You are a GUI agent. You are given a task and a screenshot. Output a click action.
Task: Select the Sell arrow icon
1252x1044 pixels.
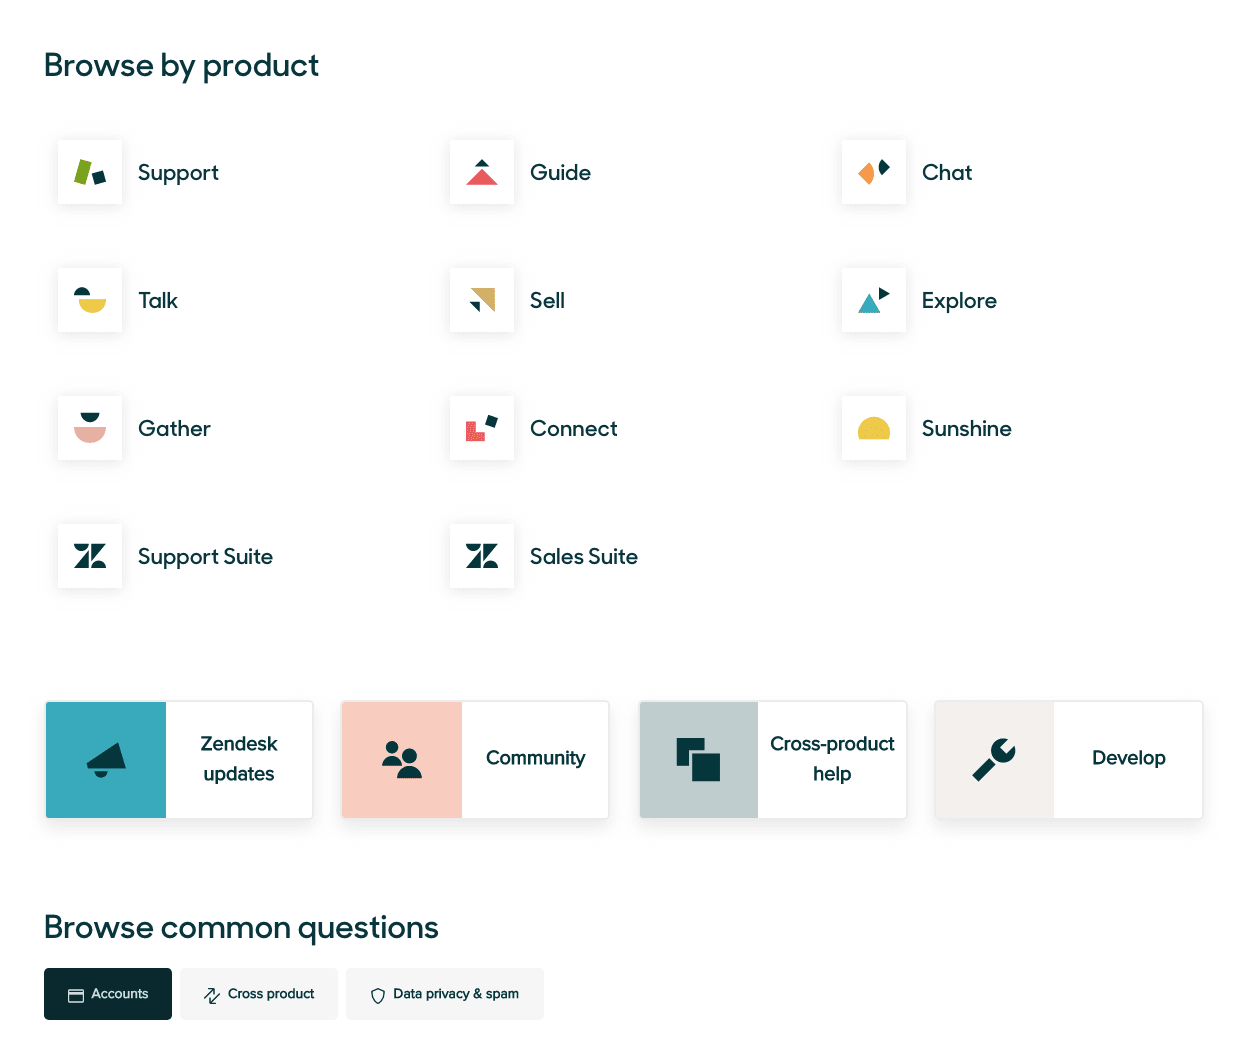(x=482, y=300)
